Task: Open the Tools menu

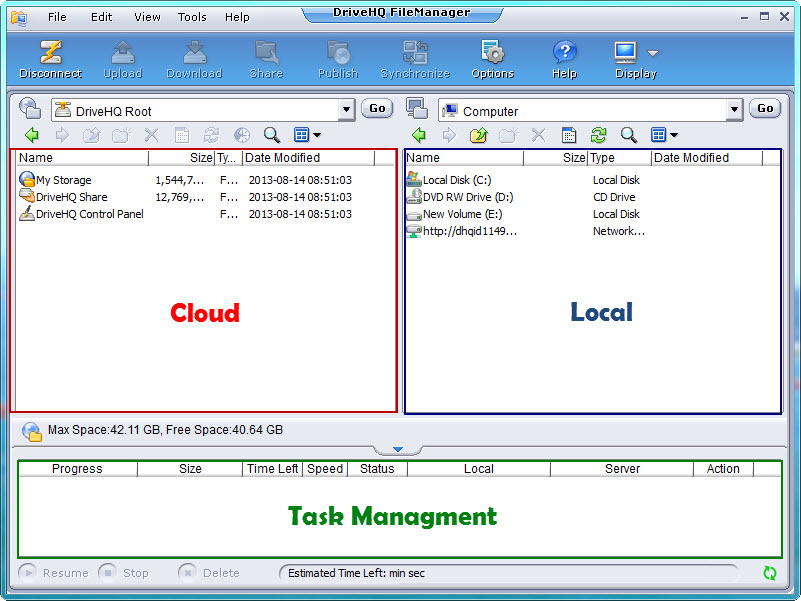Action: coord(192,17)
